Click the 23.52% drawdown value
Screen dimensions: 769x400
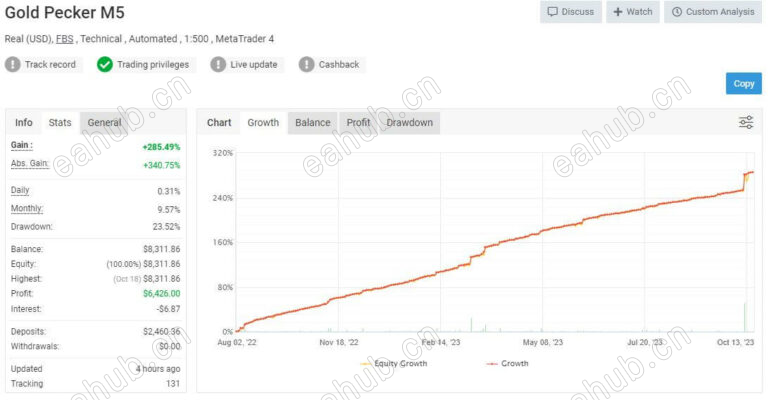(x=166, y=226)
